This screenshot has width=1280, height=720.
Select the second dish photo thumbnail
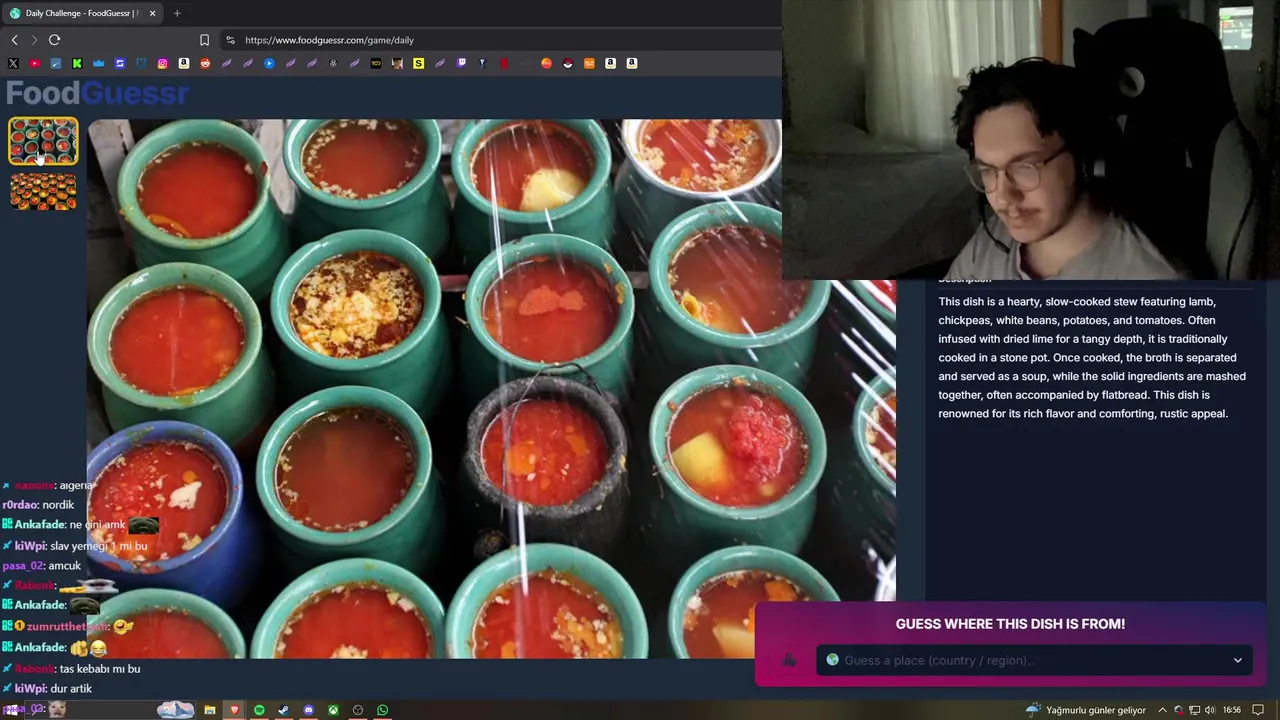(x=43, y=192)
